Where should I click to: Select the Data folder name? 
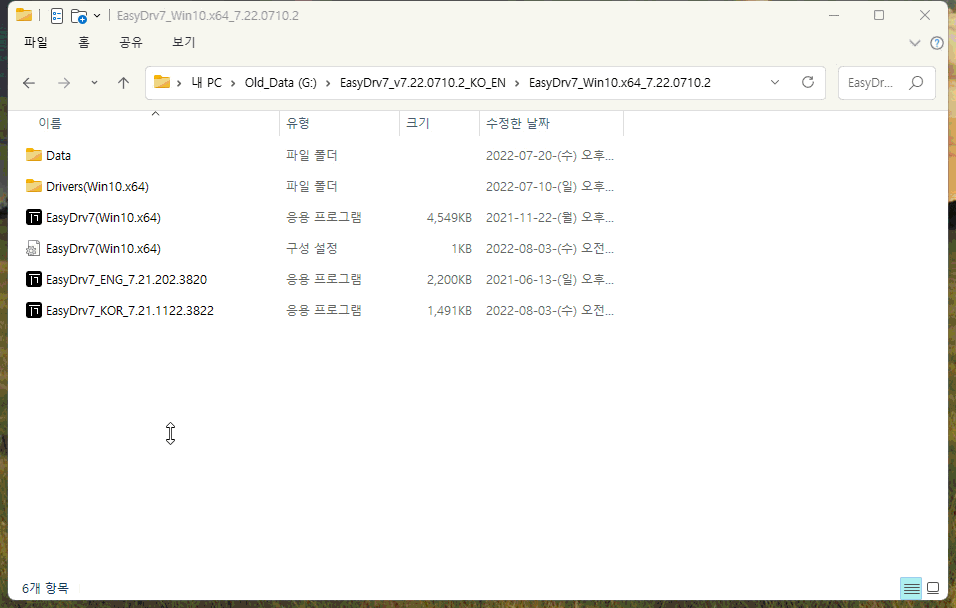click(59, 156)
